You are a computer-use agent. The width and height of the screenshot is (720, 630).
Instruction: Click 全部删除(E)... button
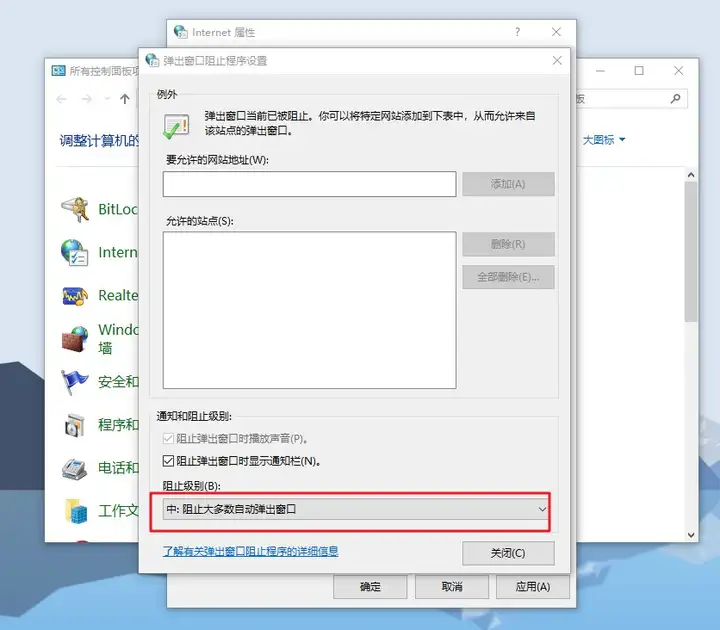click(x=508, y=277)
